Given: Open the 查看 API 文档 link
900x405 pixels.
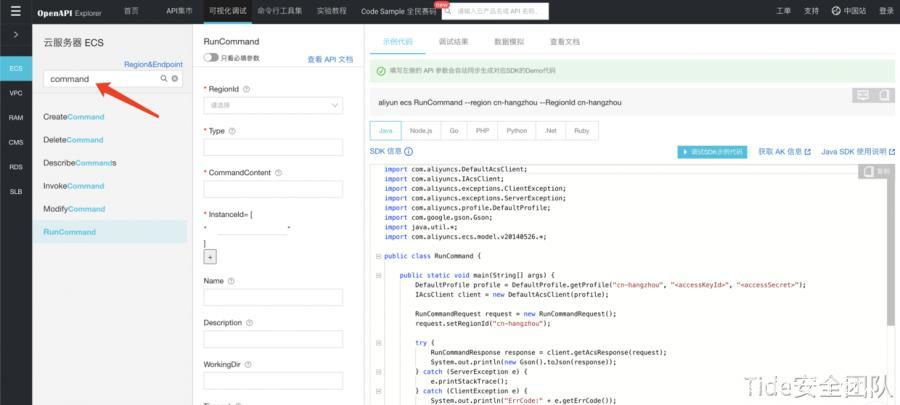Looking at the screenshot, I should tap(330, 59).
